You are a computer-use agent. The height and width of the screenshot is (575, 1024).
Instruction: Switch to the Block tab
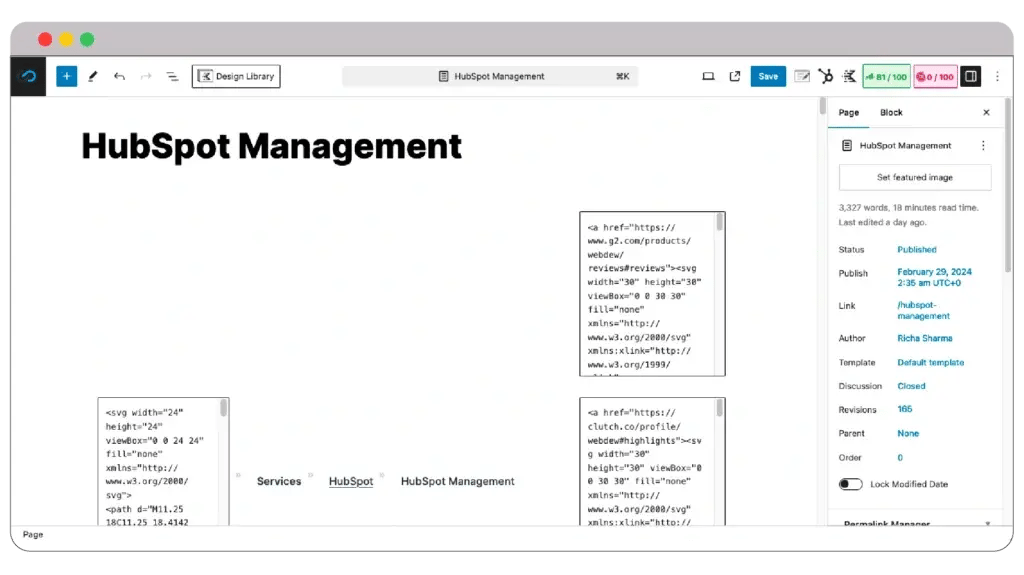(891, 113)
